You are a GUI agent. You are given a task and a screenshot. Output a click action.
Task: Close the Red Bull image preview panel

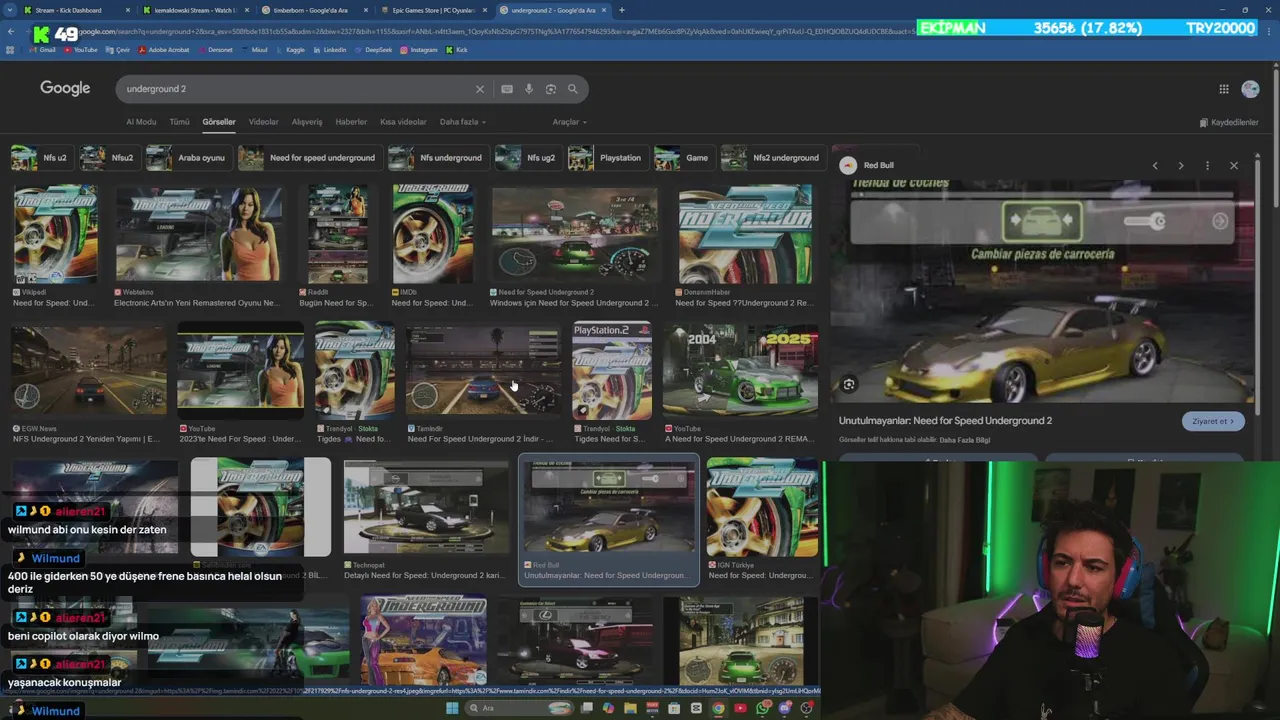tap(1234, 165)
